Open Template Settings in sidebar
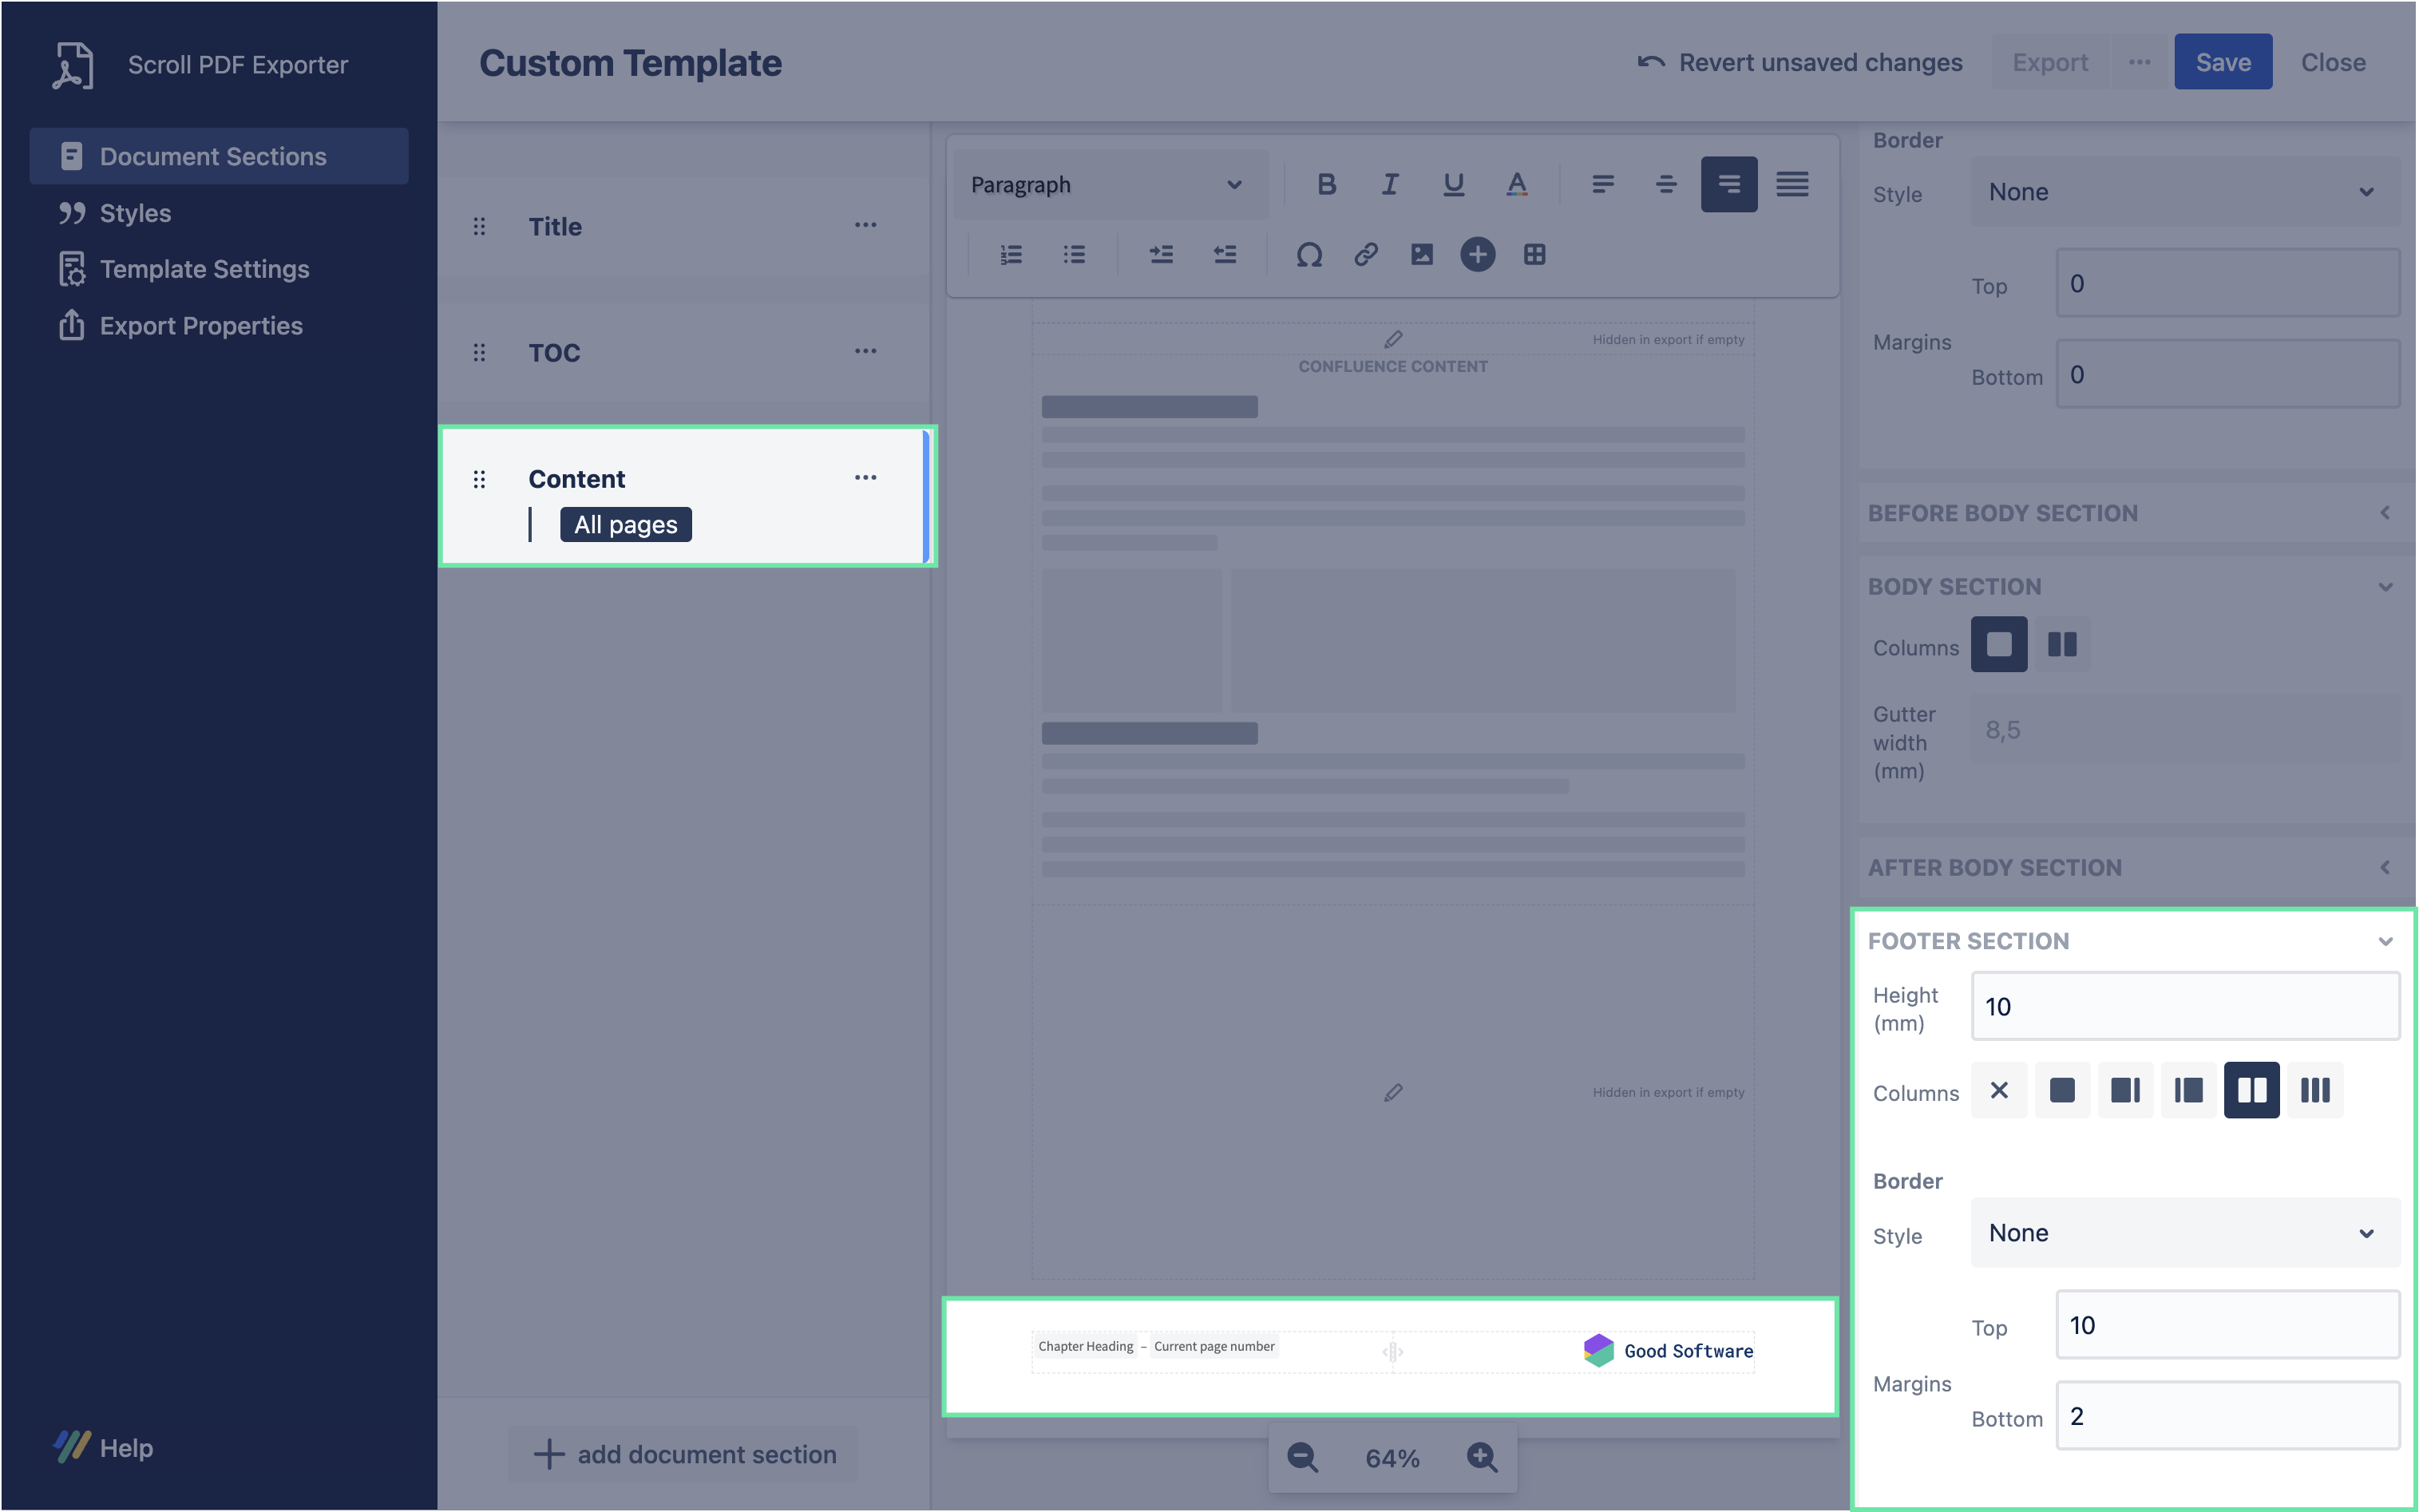This screenshot has height=1512, width=2419. pos(204,269)
